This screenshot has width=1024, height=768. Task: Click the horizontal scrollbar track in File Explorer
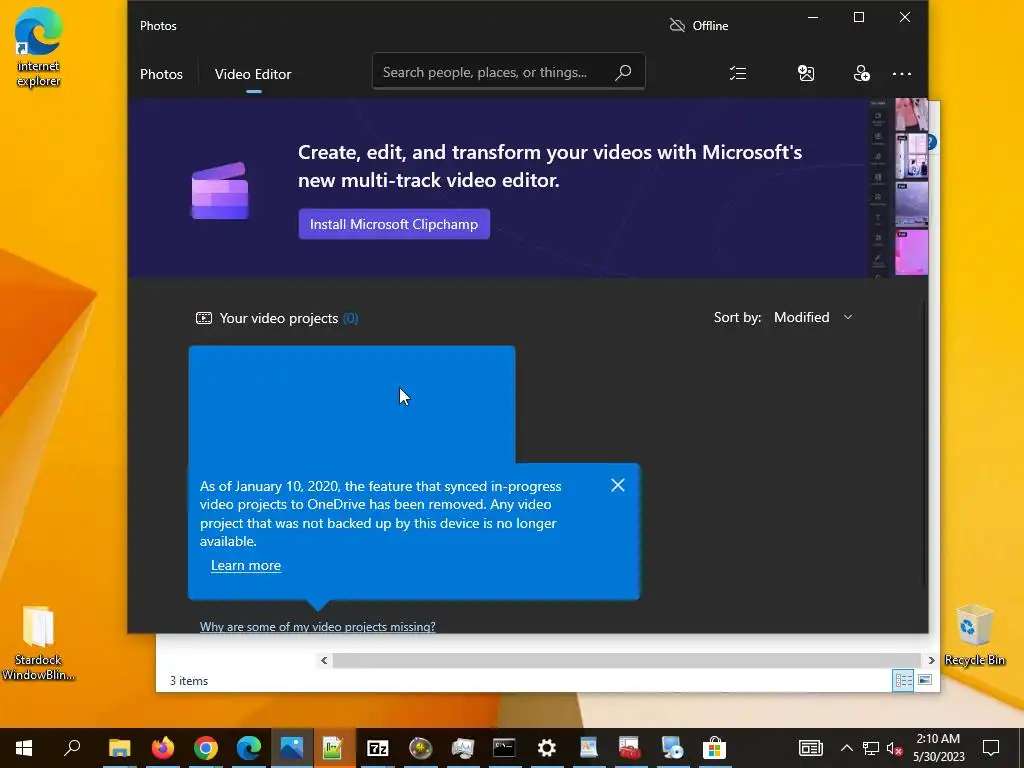tap(627, 660)
